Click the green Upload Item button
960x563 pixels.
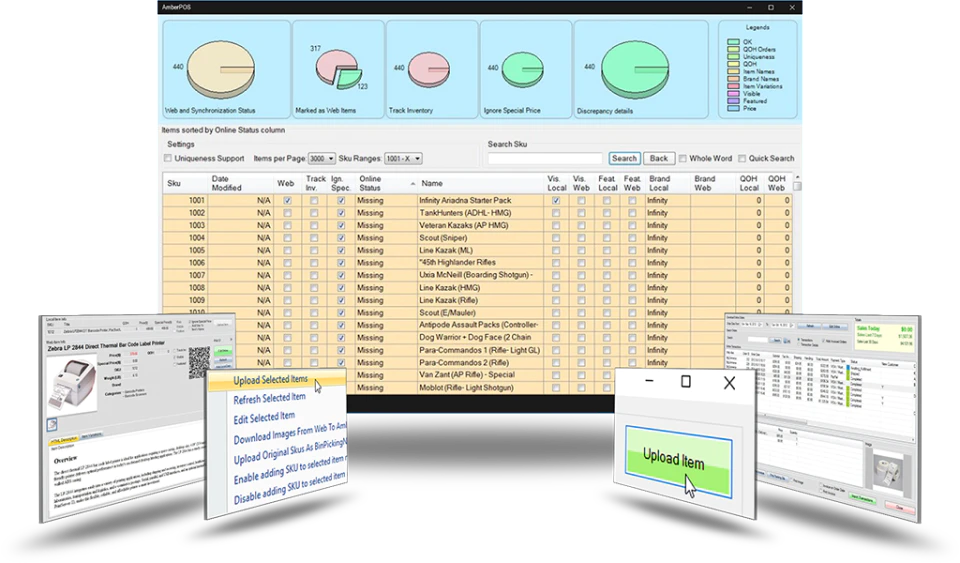coord(678,460)
